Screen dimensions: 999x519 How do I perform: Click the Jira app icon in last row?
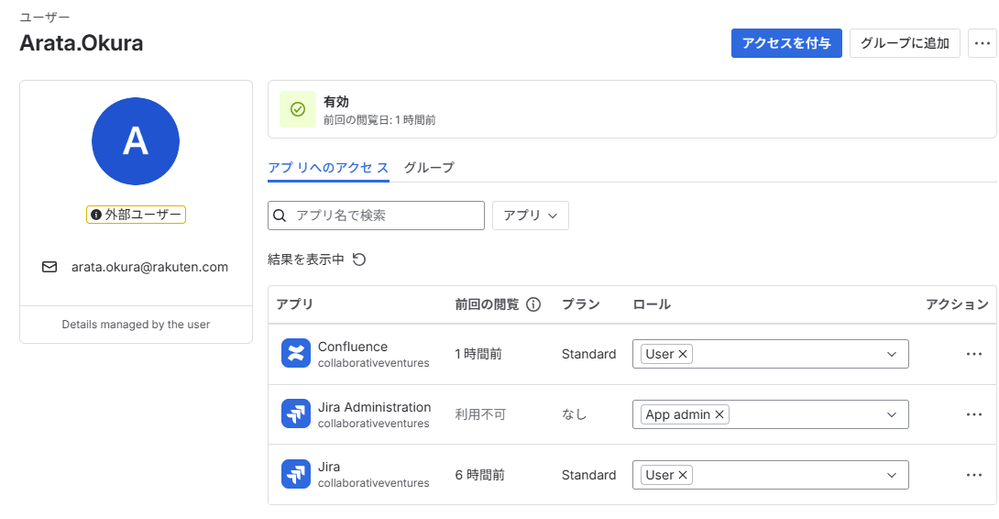(296, 474)
